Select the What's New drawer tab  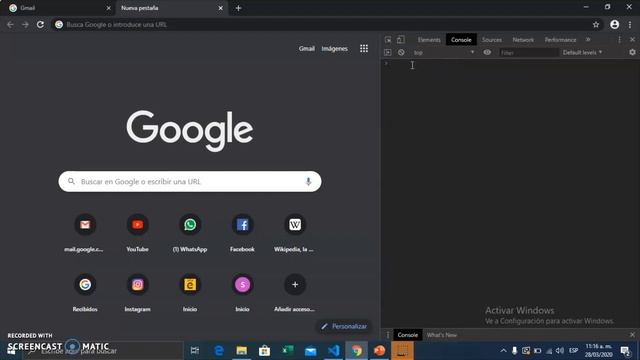442,335
